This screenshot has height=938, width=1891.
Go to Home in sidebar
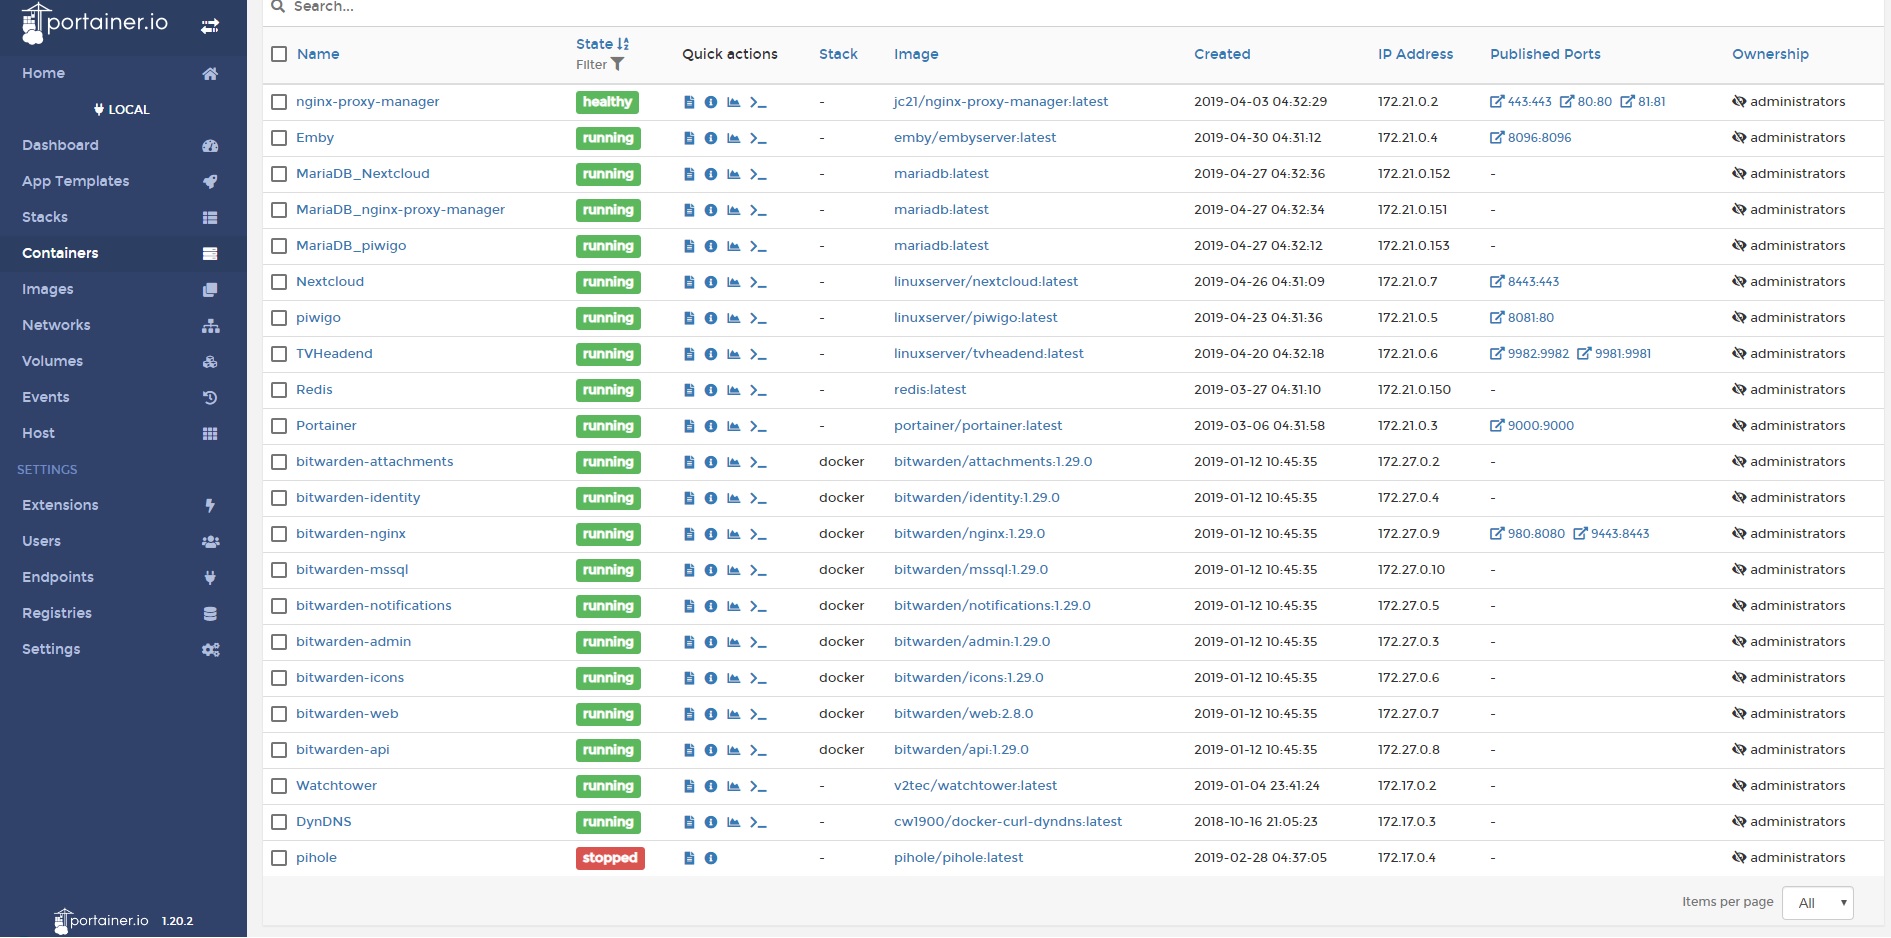pos(123,73)
